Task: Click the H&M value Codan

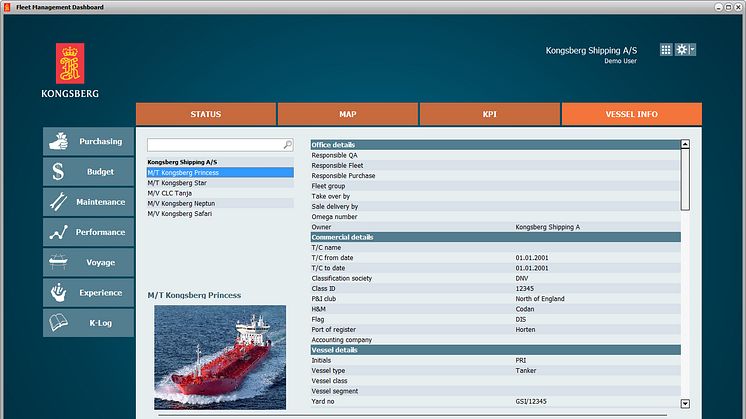Action: (x=525, y=309)
